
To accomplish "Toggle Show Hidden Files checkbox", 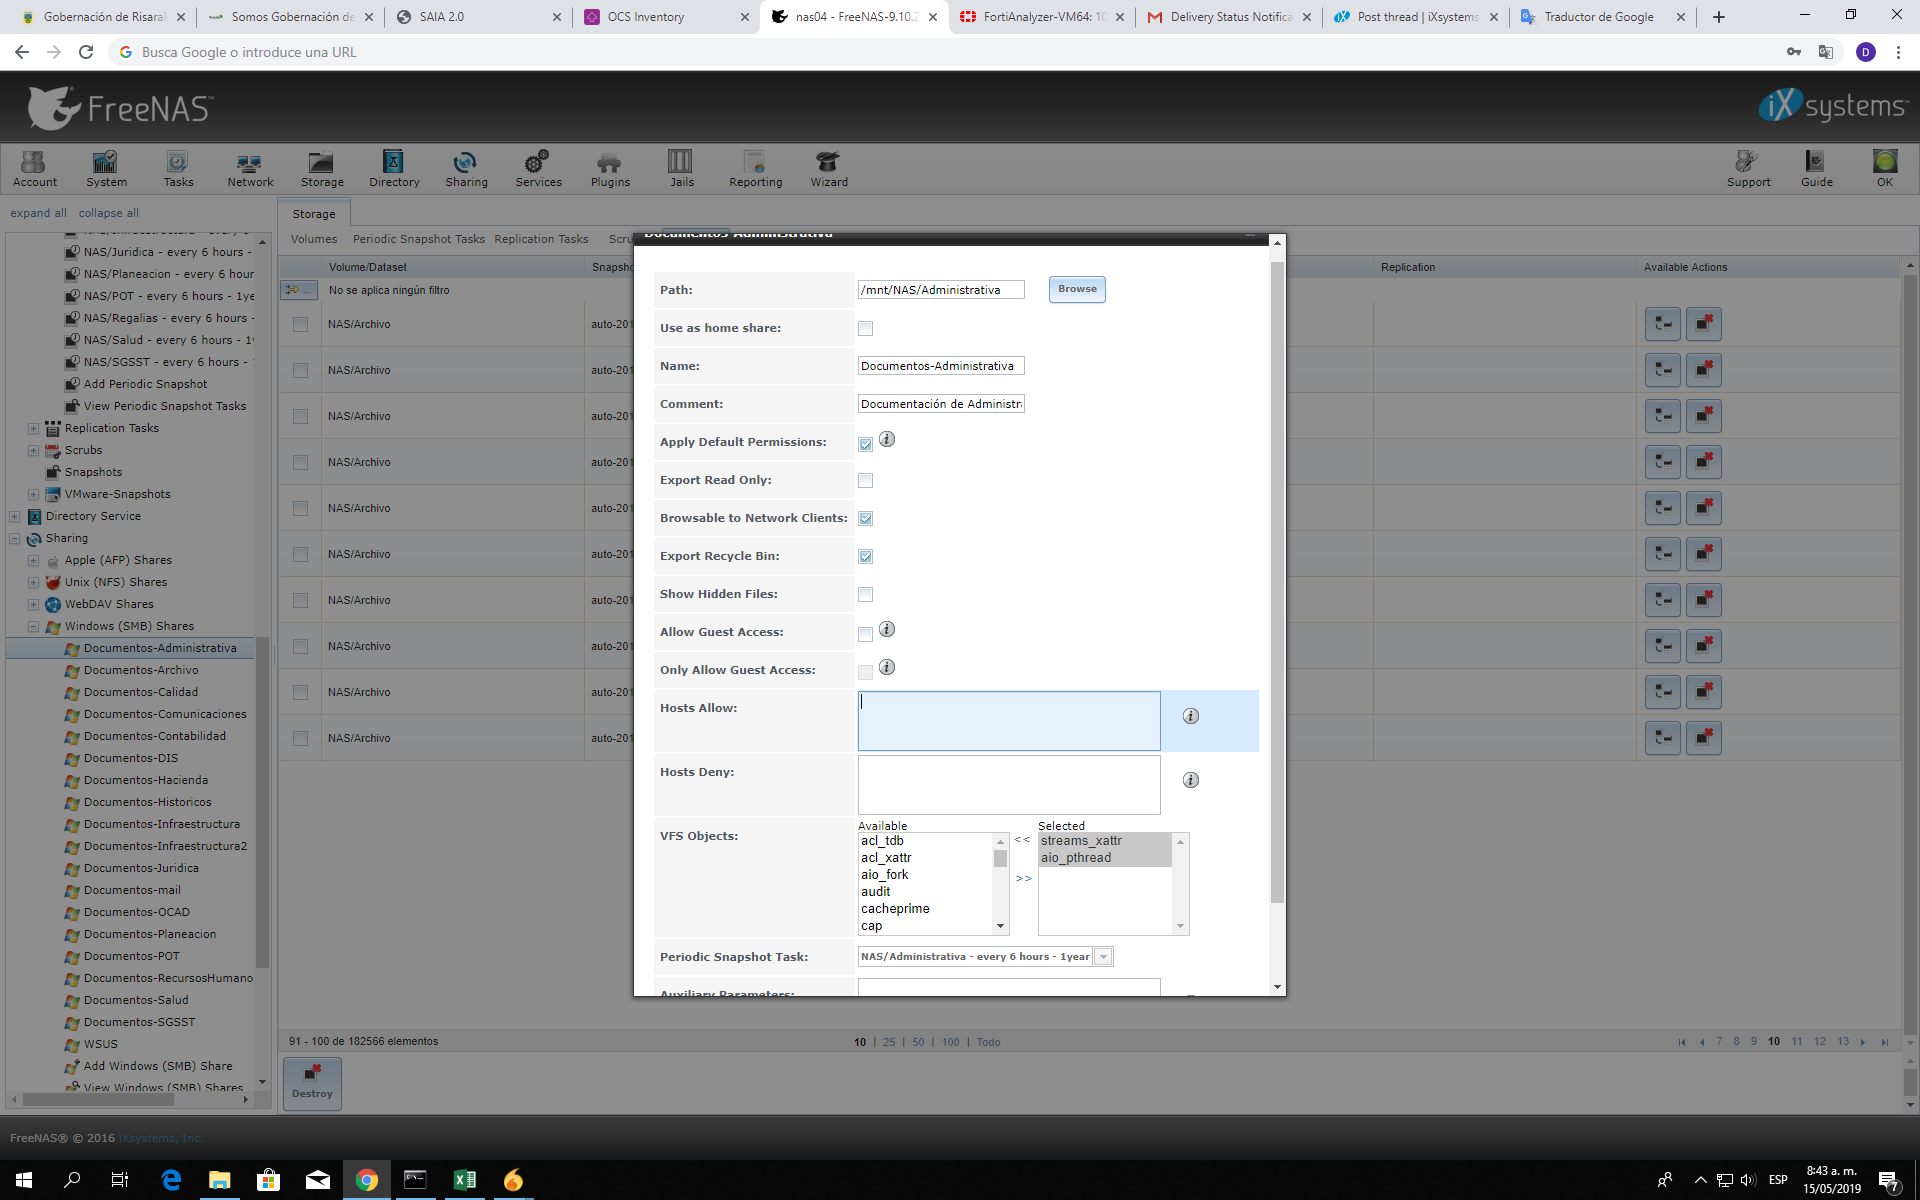I will [865, 594].
